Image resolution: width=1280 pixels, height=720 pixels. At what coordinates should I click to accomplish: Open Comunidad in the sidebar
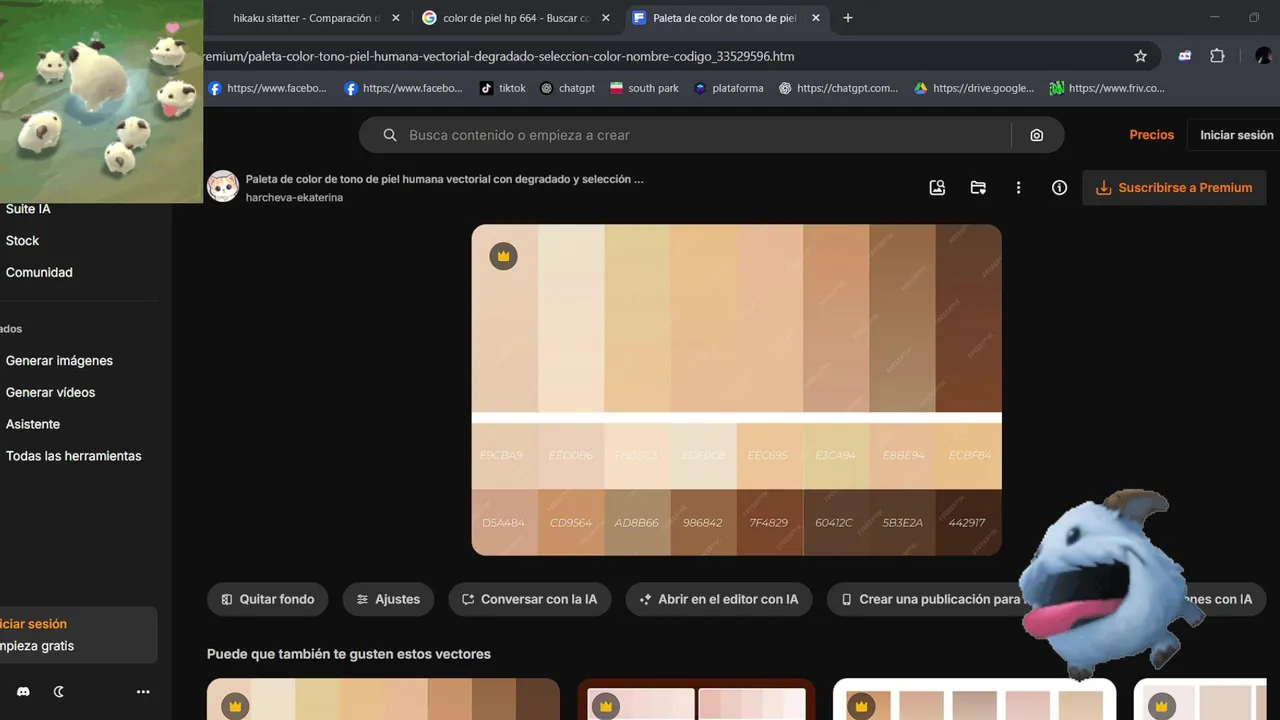[39, 272]
